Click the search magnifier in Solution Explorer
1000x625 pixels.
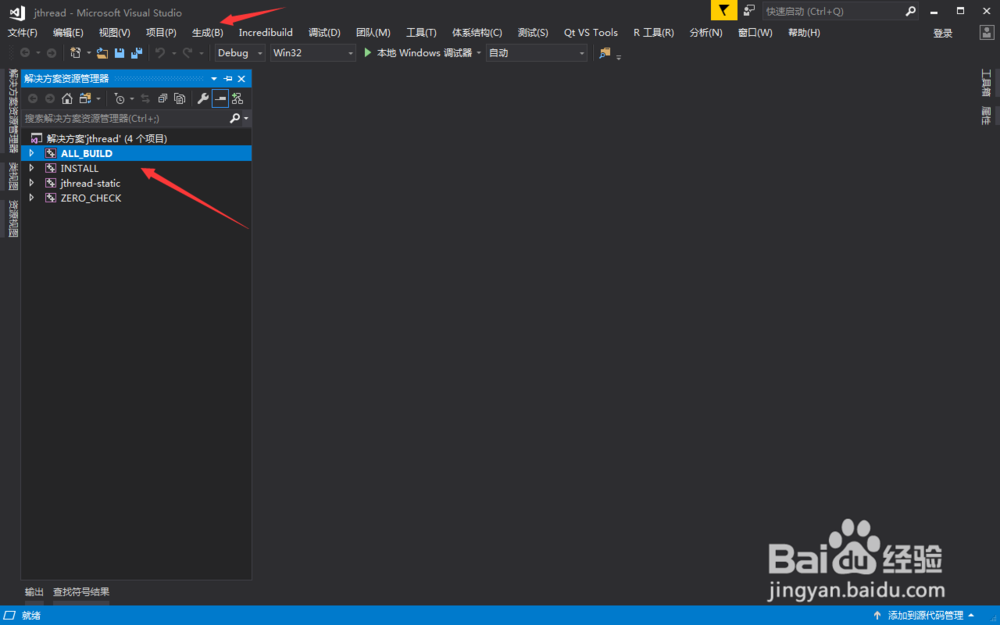235,118
